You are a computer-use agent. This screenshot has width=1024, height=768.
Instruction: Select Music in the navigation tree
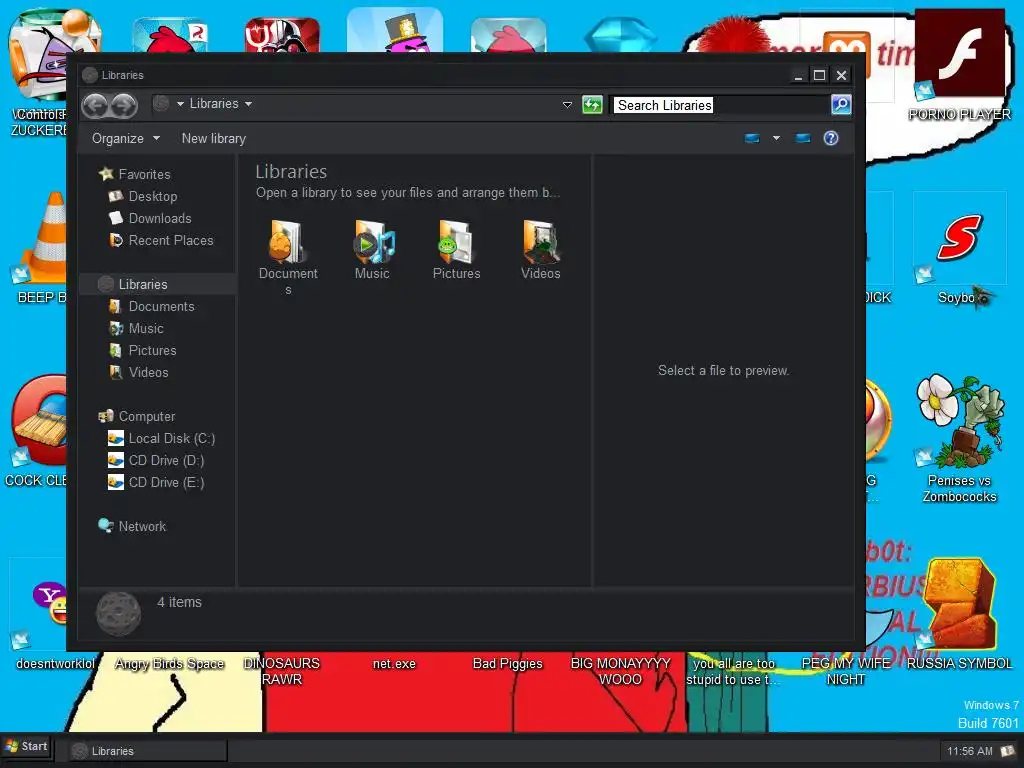coord(146,328)
